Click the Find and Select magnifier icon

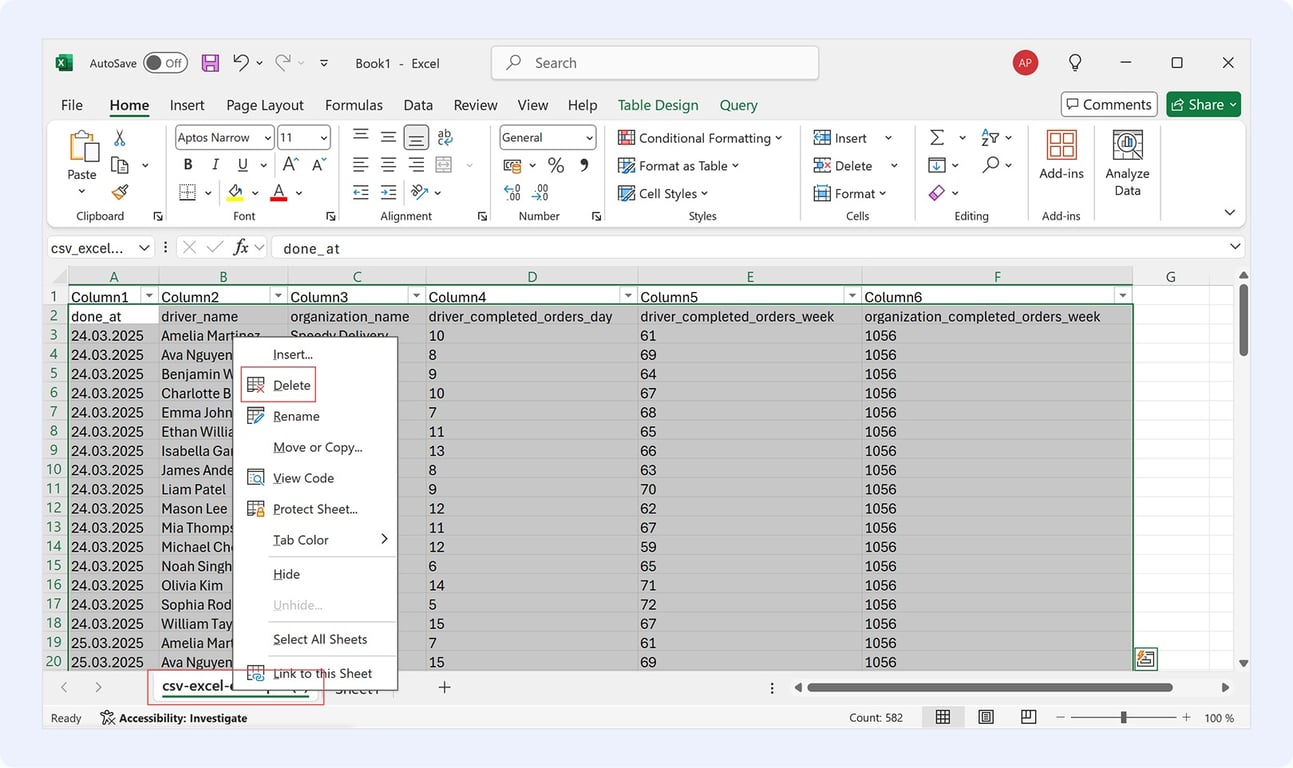[990, 164]
